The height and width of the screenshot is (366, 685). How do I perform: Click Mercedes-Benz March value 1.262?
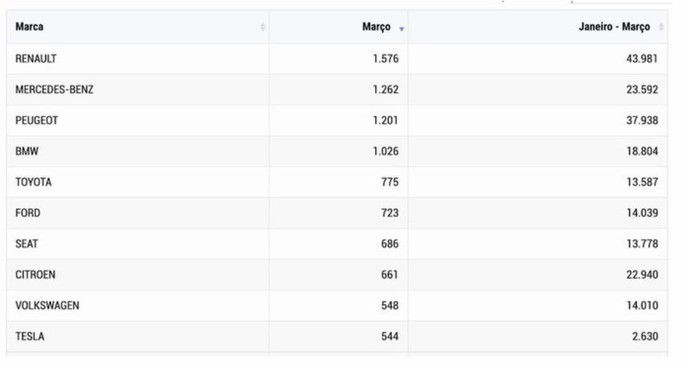point(385,90)
